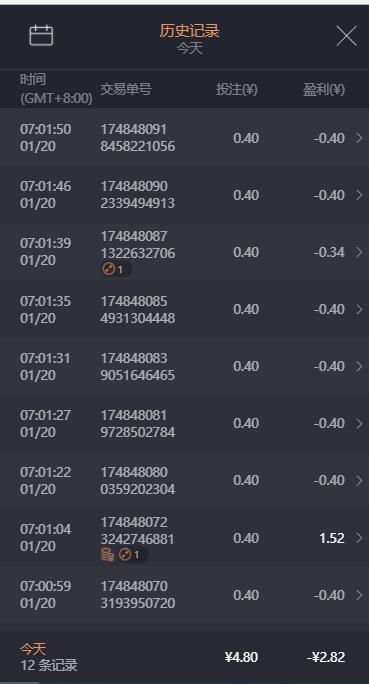Click free-spin badge on order 1322632706
Image resolution: width=369 pixels, height=684 pixels.
(115, 270)
